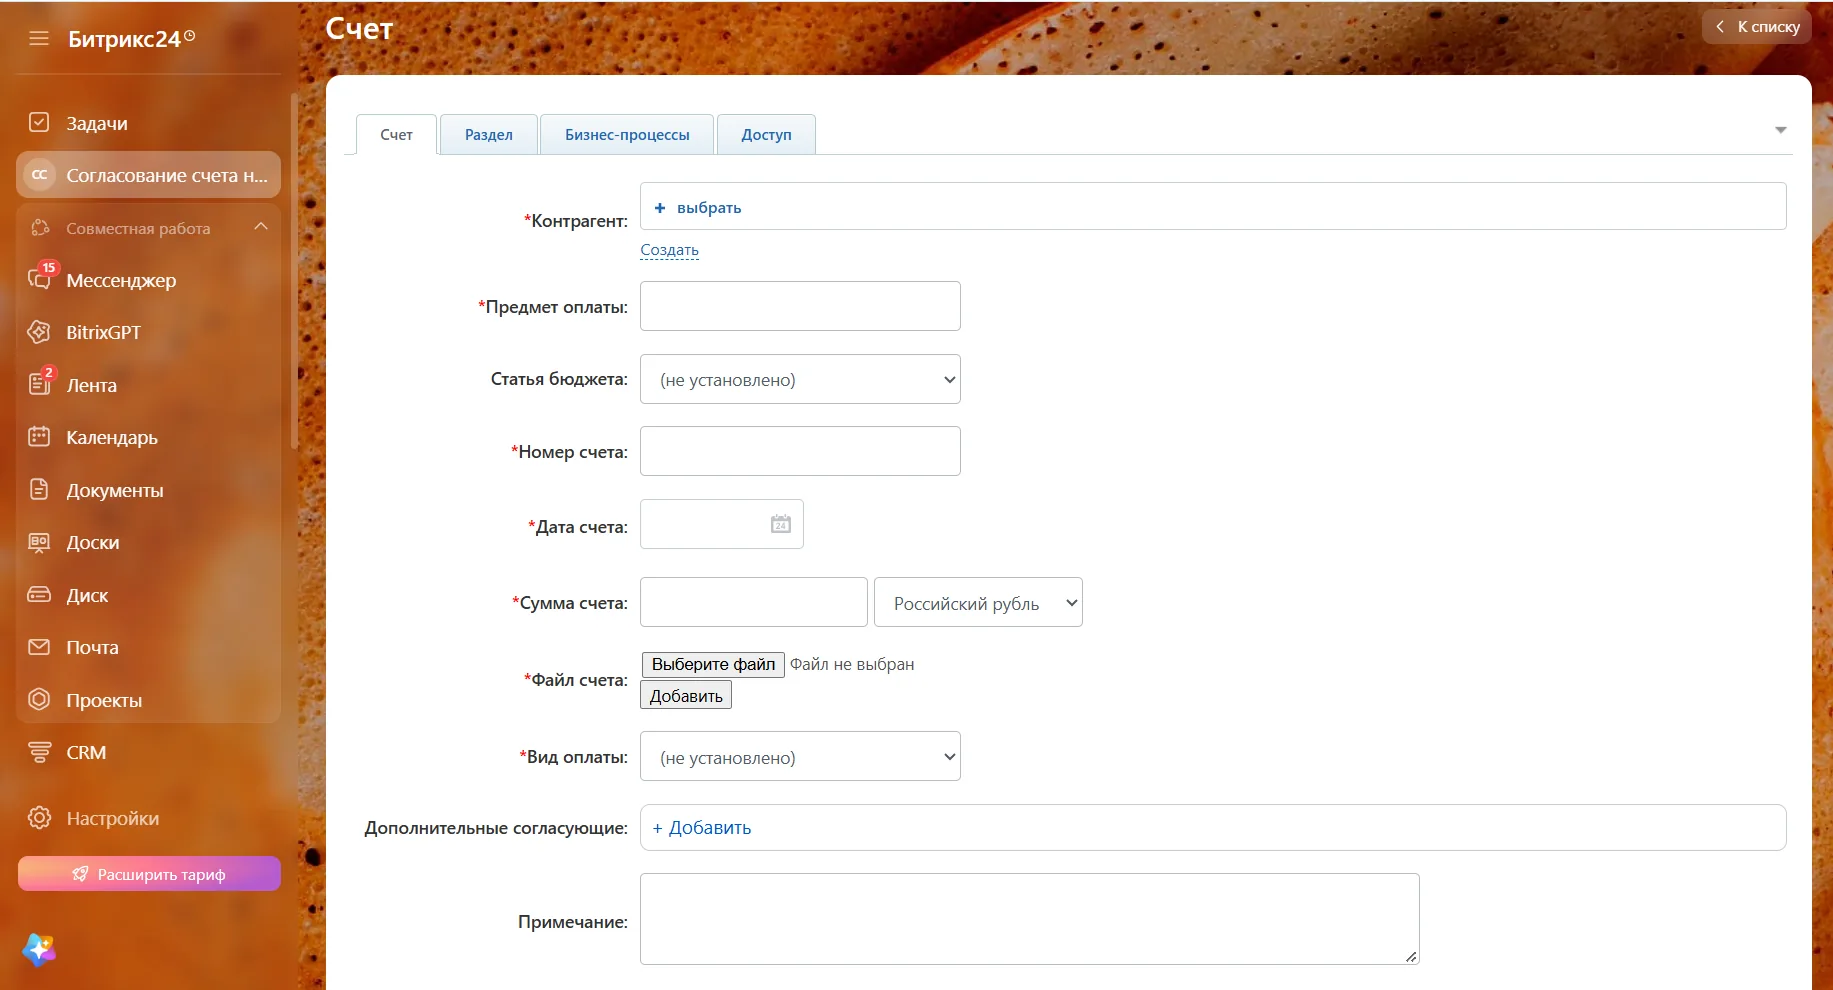Switch to the Счет tab
This screenshot has width=1833, height=990.
click(x=396, y=134)
